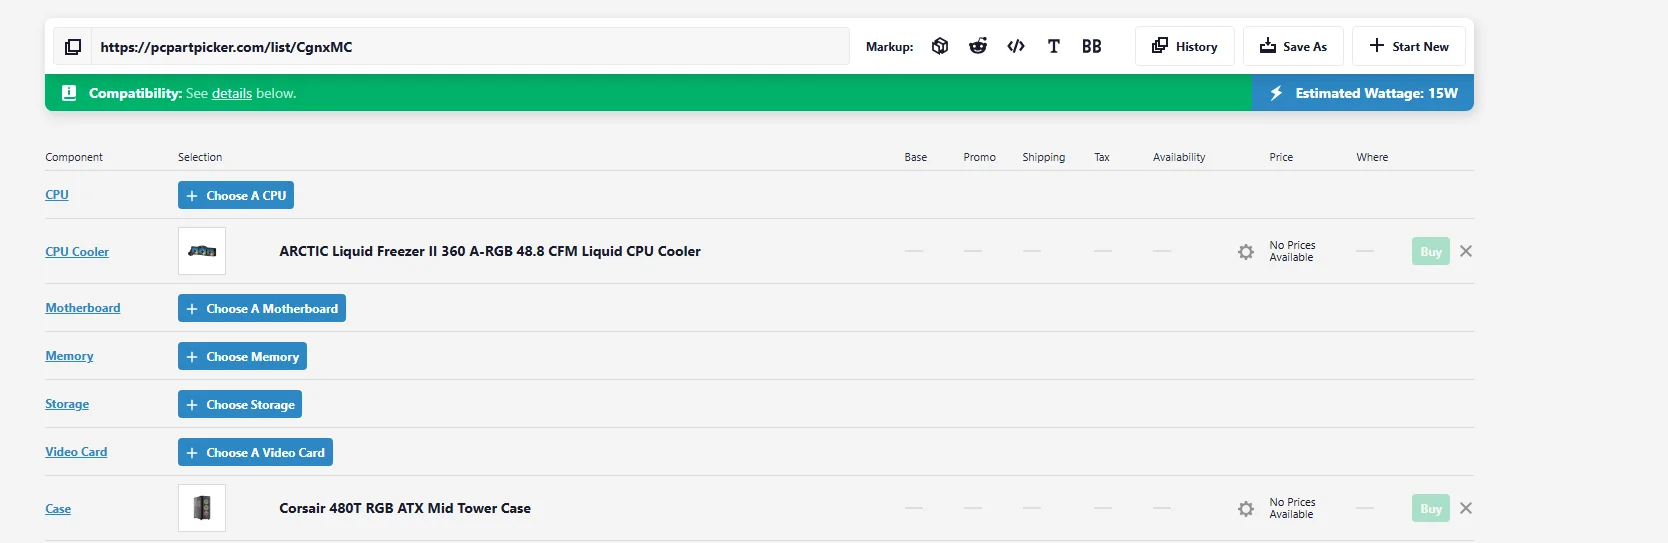Click the Shipping column header

(1043, 157)
